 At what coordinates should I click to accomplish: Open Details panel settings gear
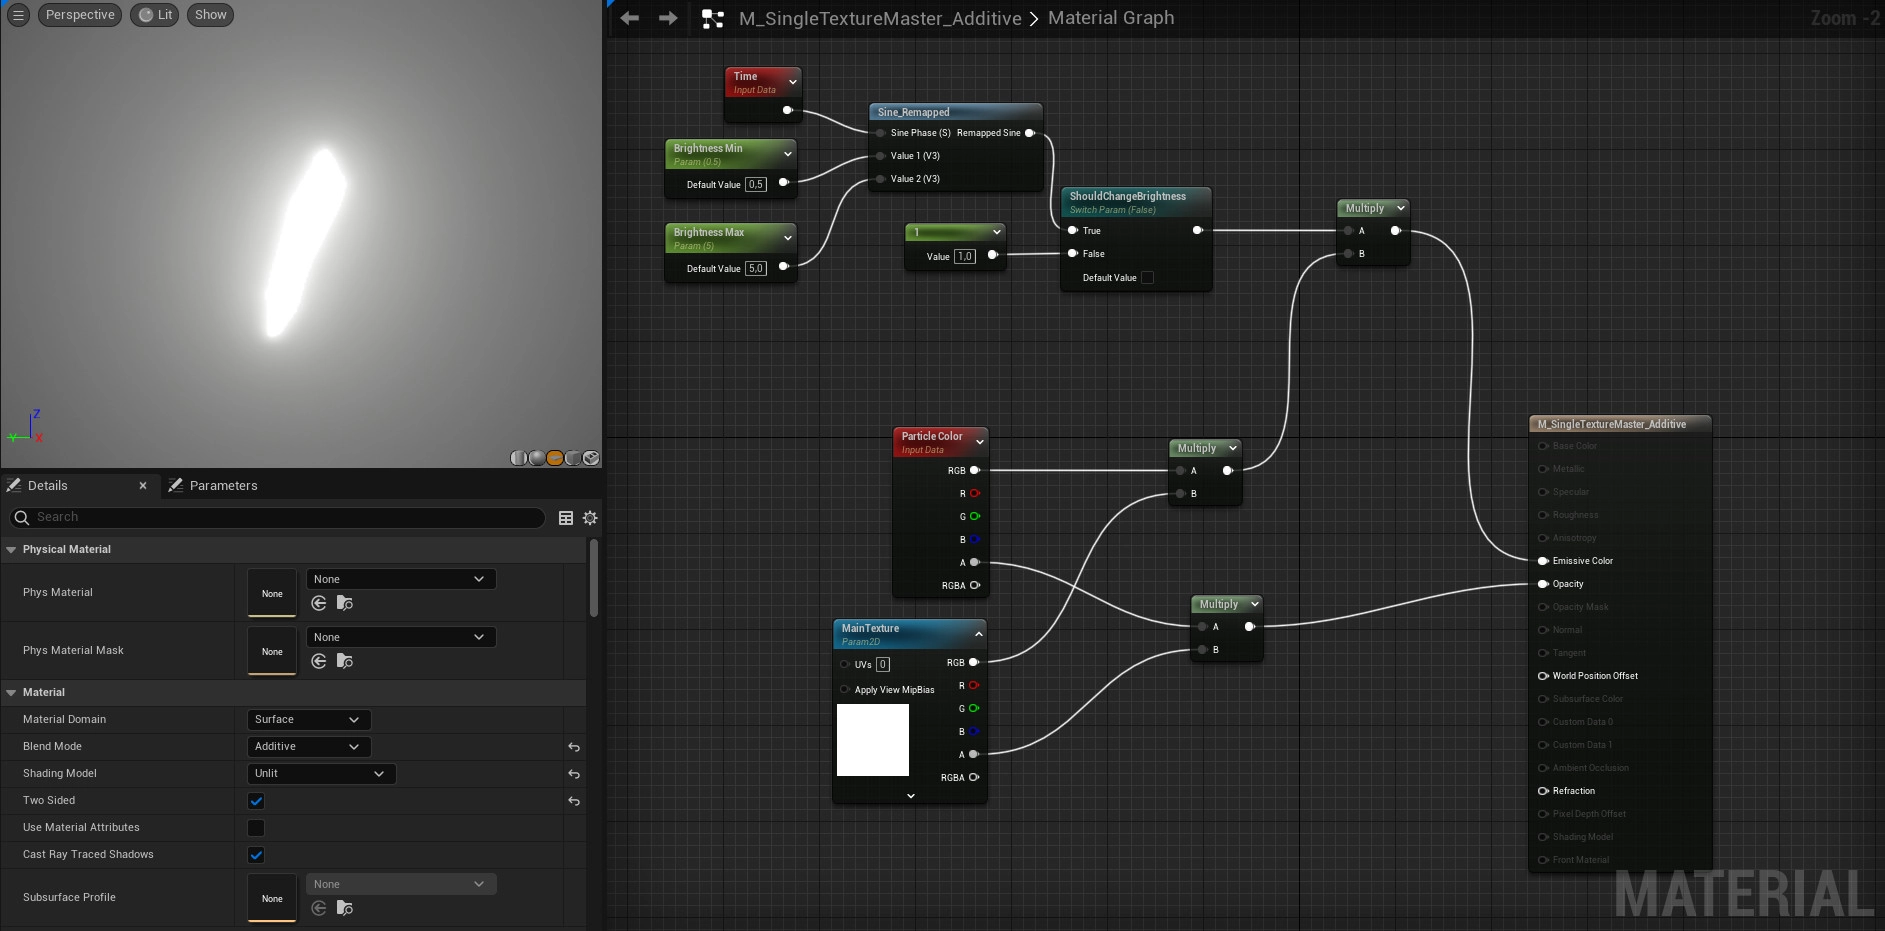[x=590, y=518]
